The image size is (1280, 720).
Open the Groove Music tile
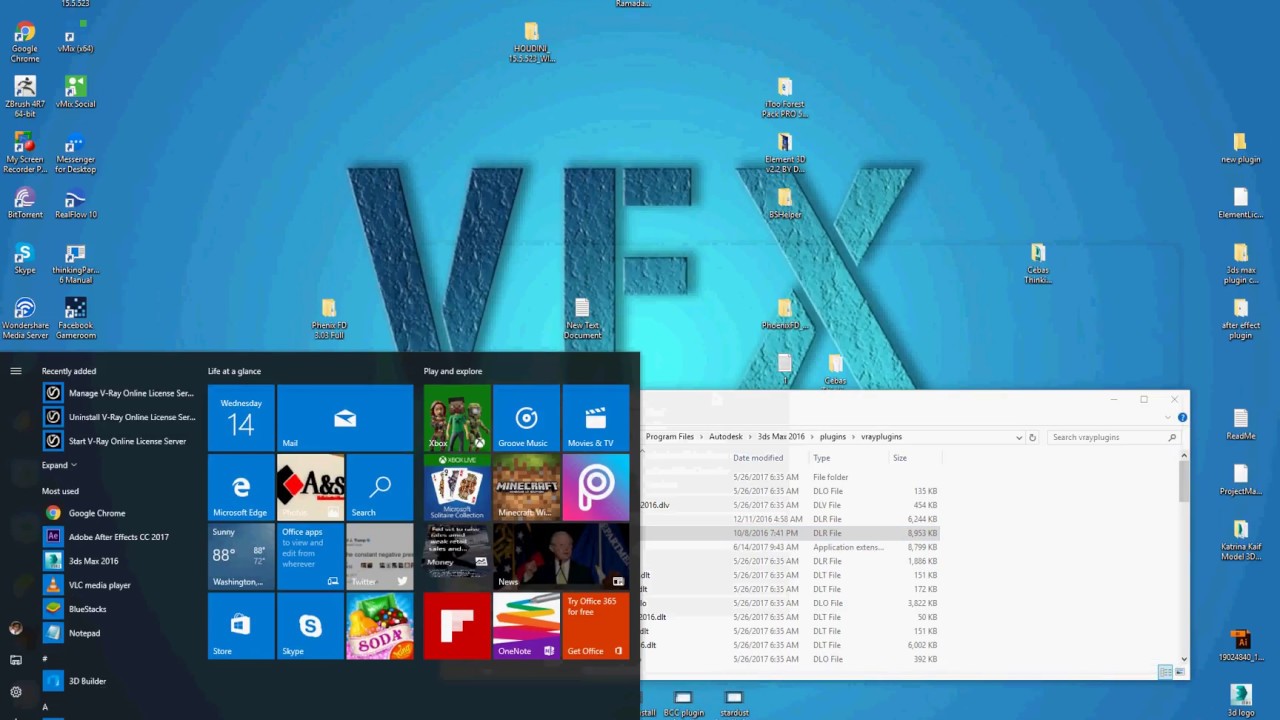(526, 417)
